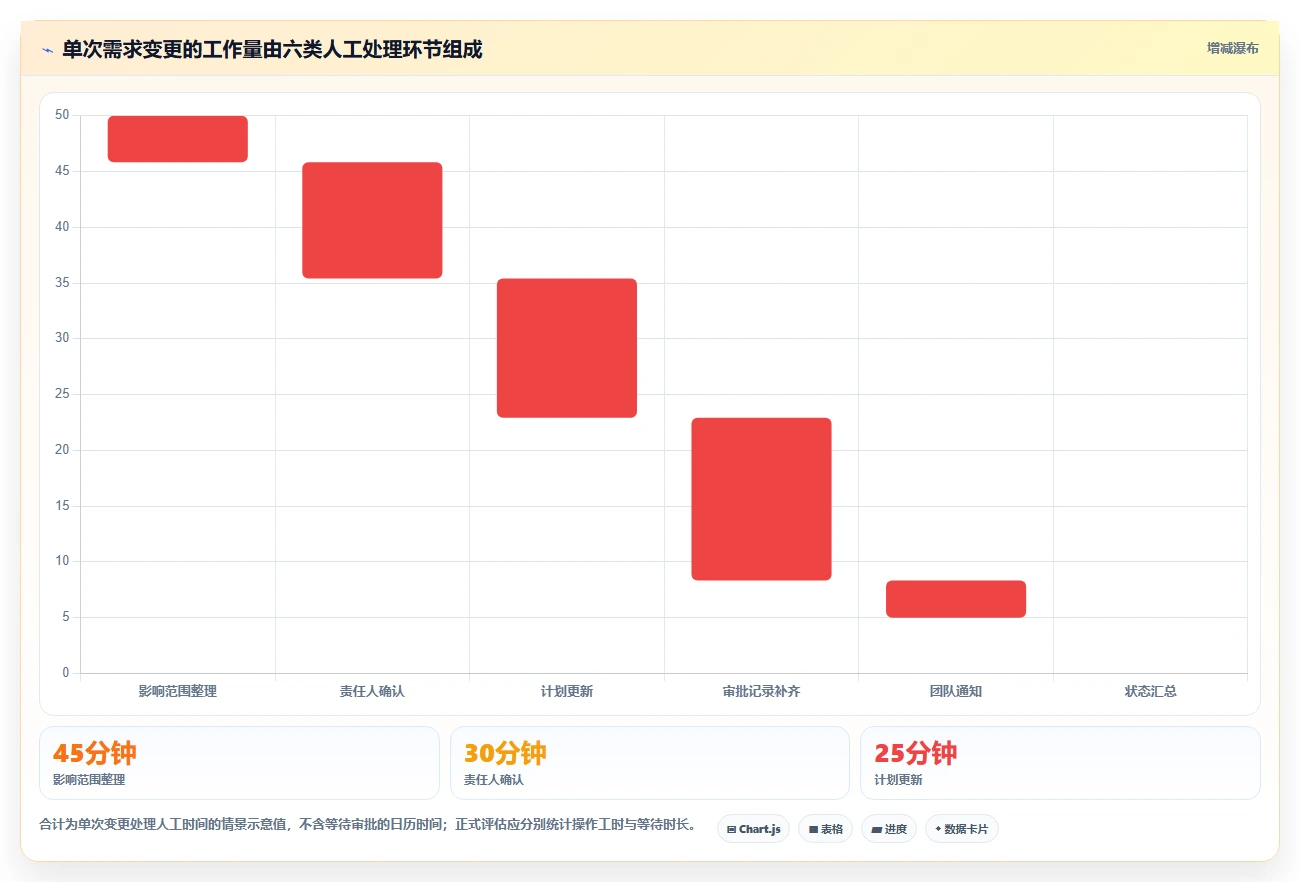Click the 计划更新 caption under 25分钟
Viewport: 1300px width, 882px height.
tap(898, 780)
